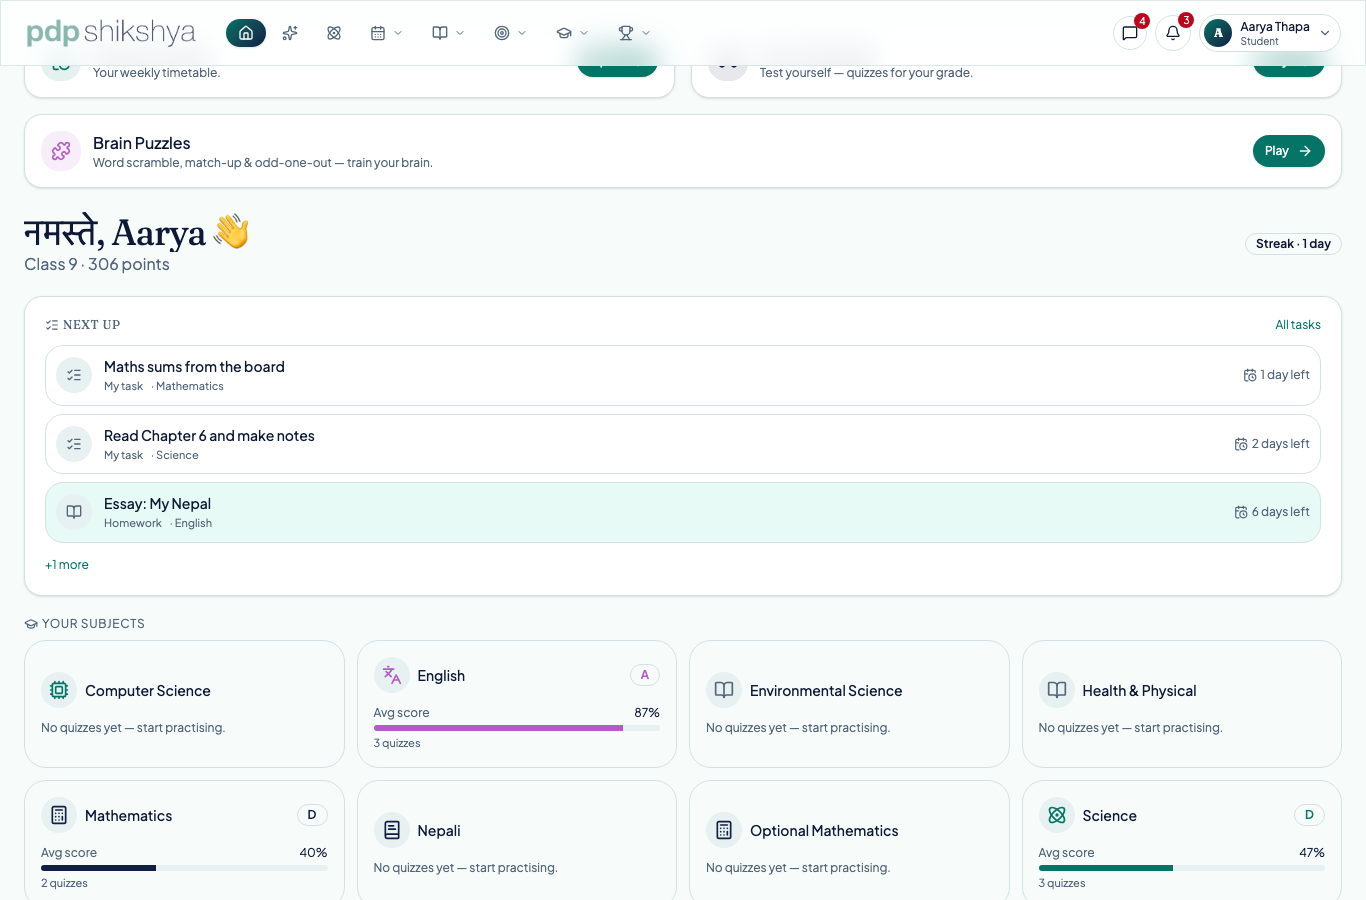Click the Computer Science chip icon

pyautogui.click(x=59, y=690)
